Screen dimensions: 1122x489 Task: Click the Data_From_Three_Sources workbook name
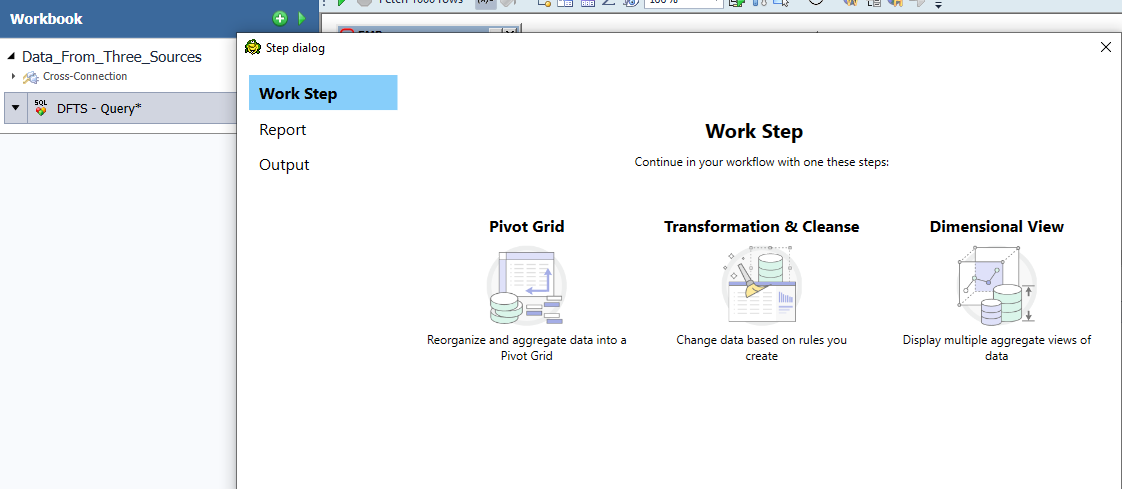pyautogui.click(x=112, y=57)
